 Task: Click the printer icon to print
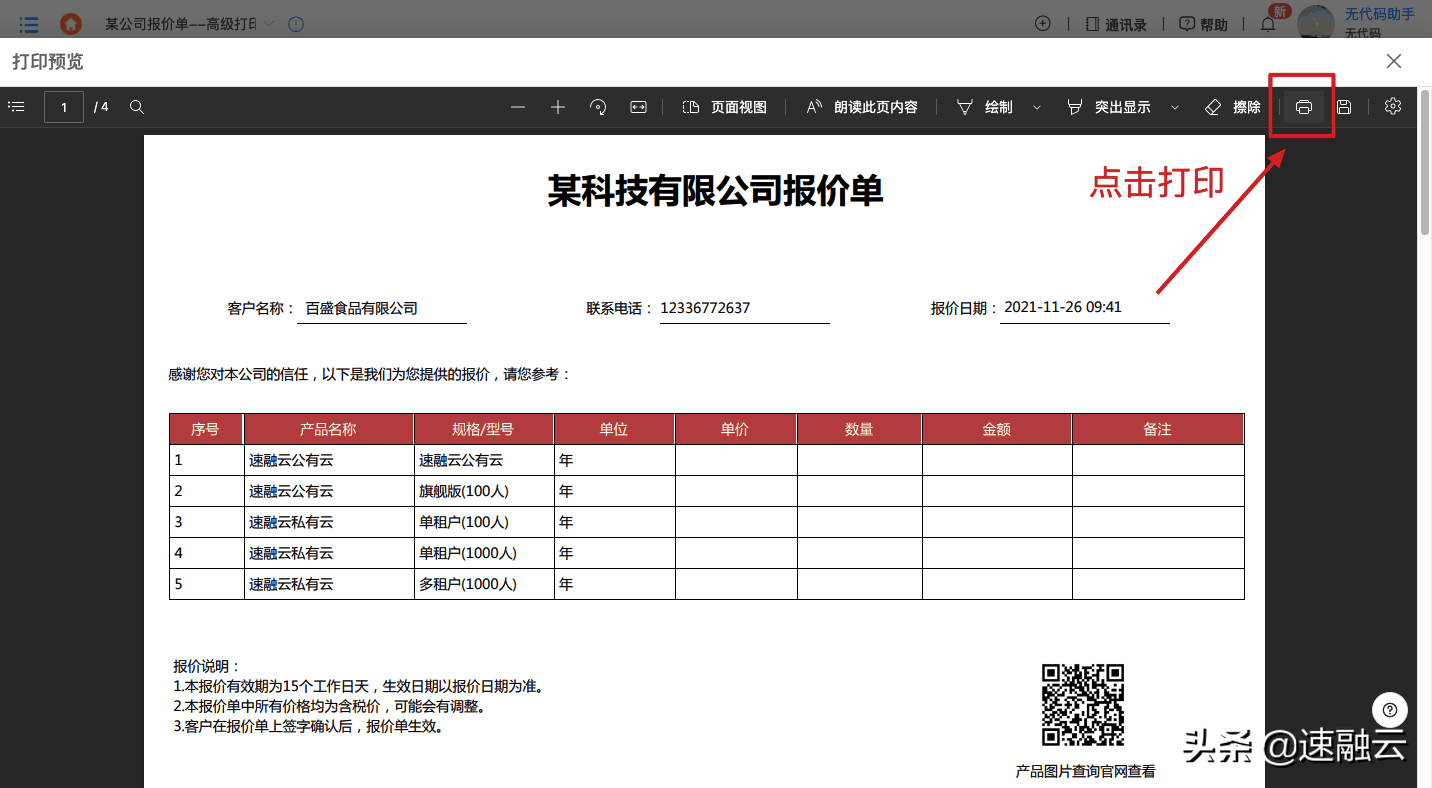1304,107
